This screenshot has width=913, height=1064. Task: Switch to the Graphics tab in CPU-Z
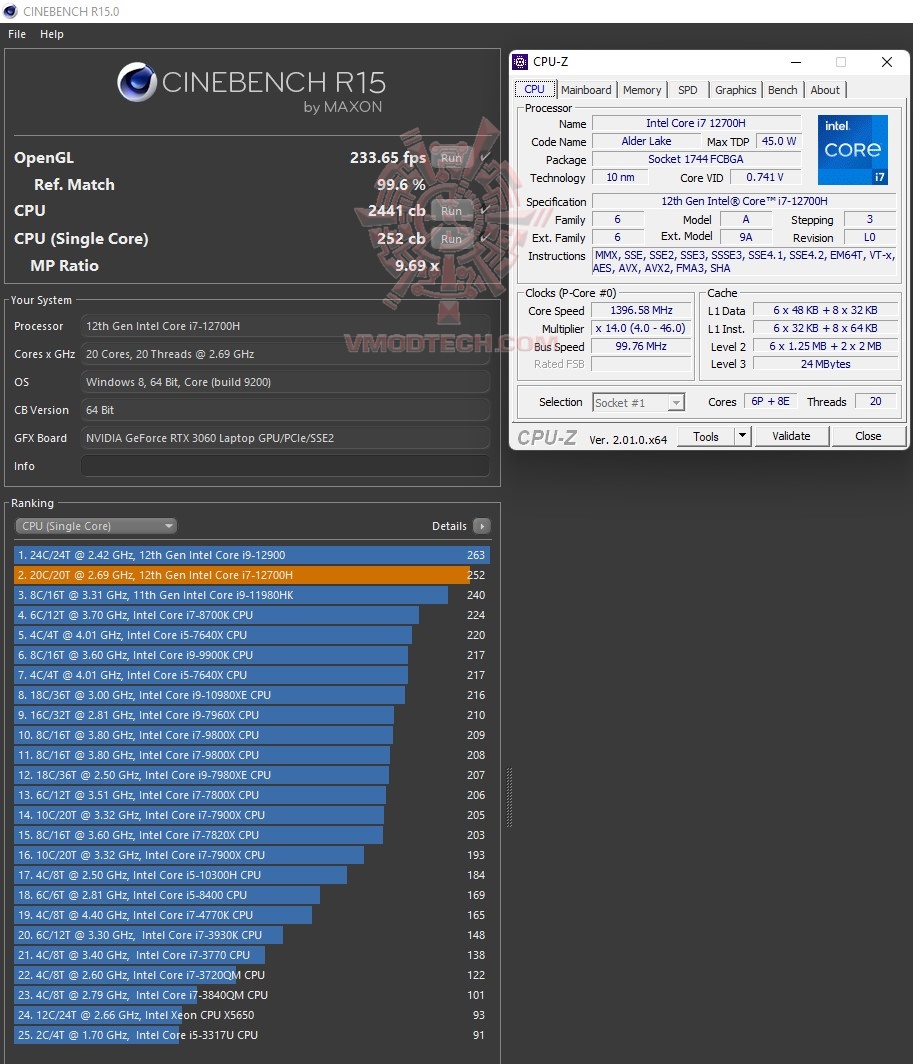pos(735,90)
